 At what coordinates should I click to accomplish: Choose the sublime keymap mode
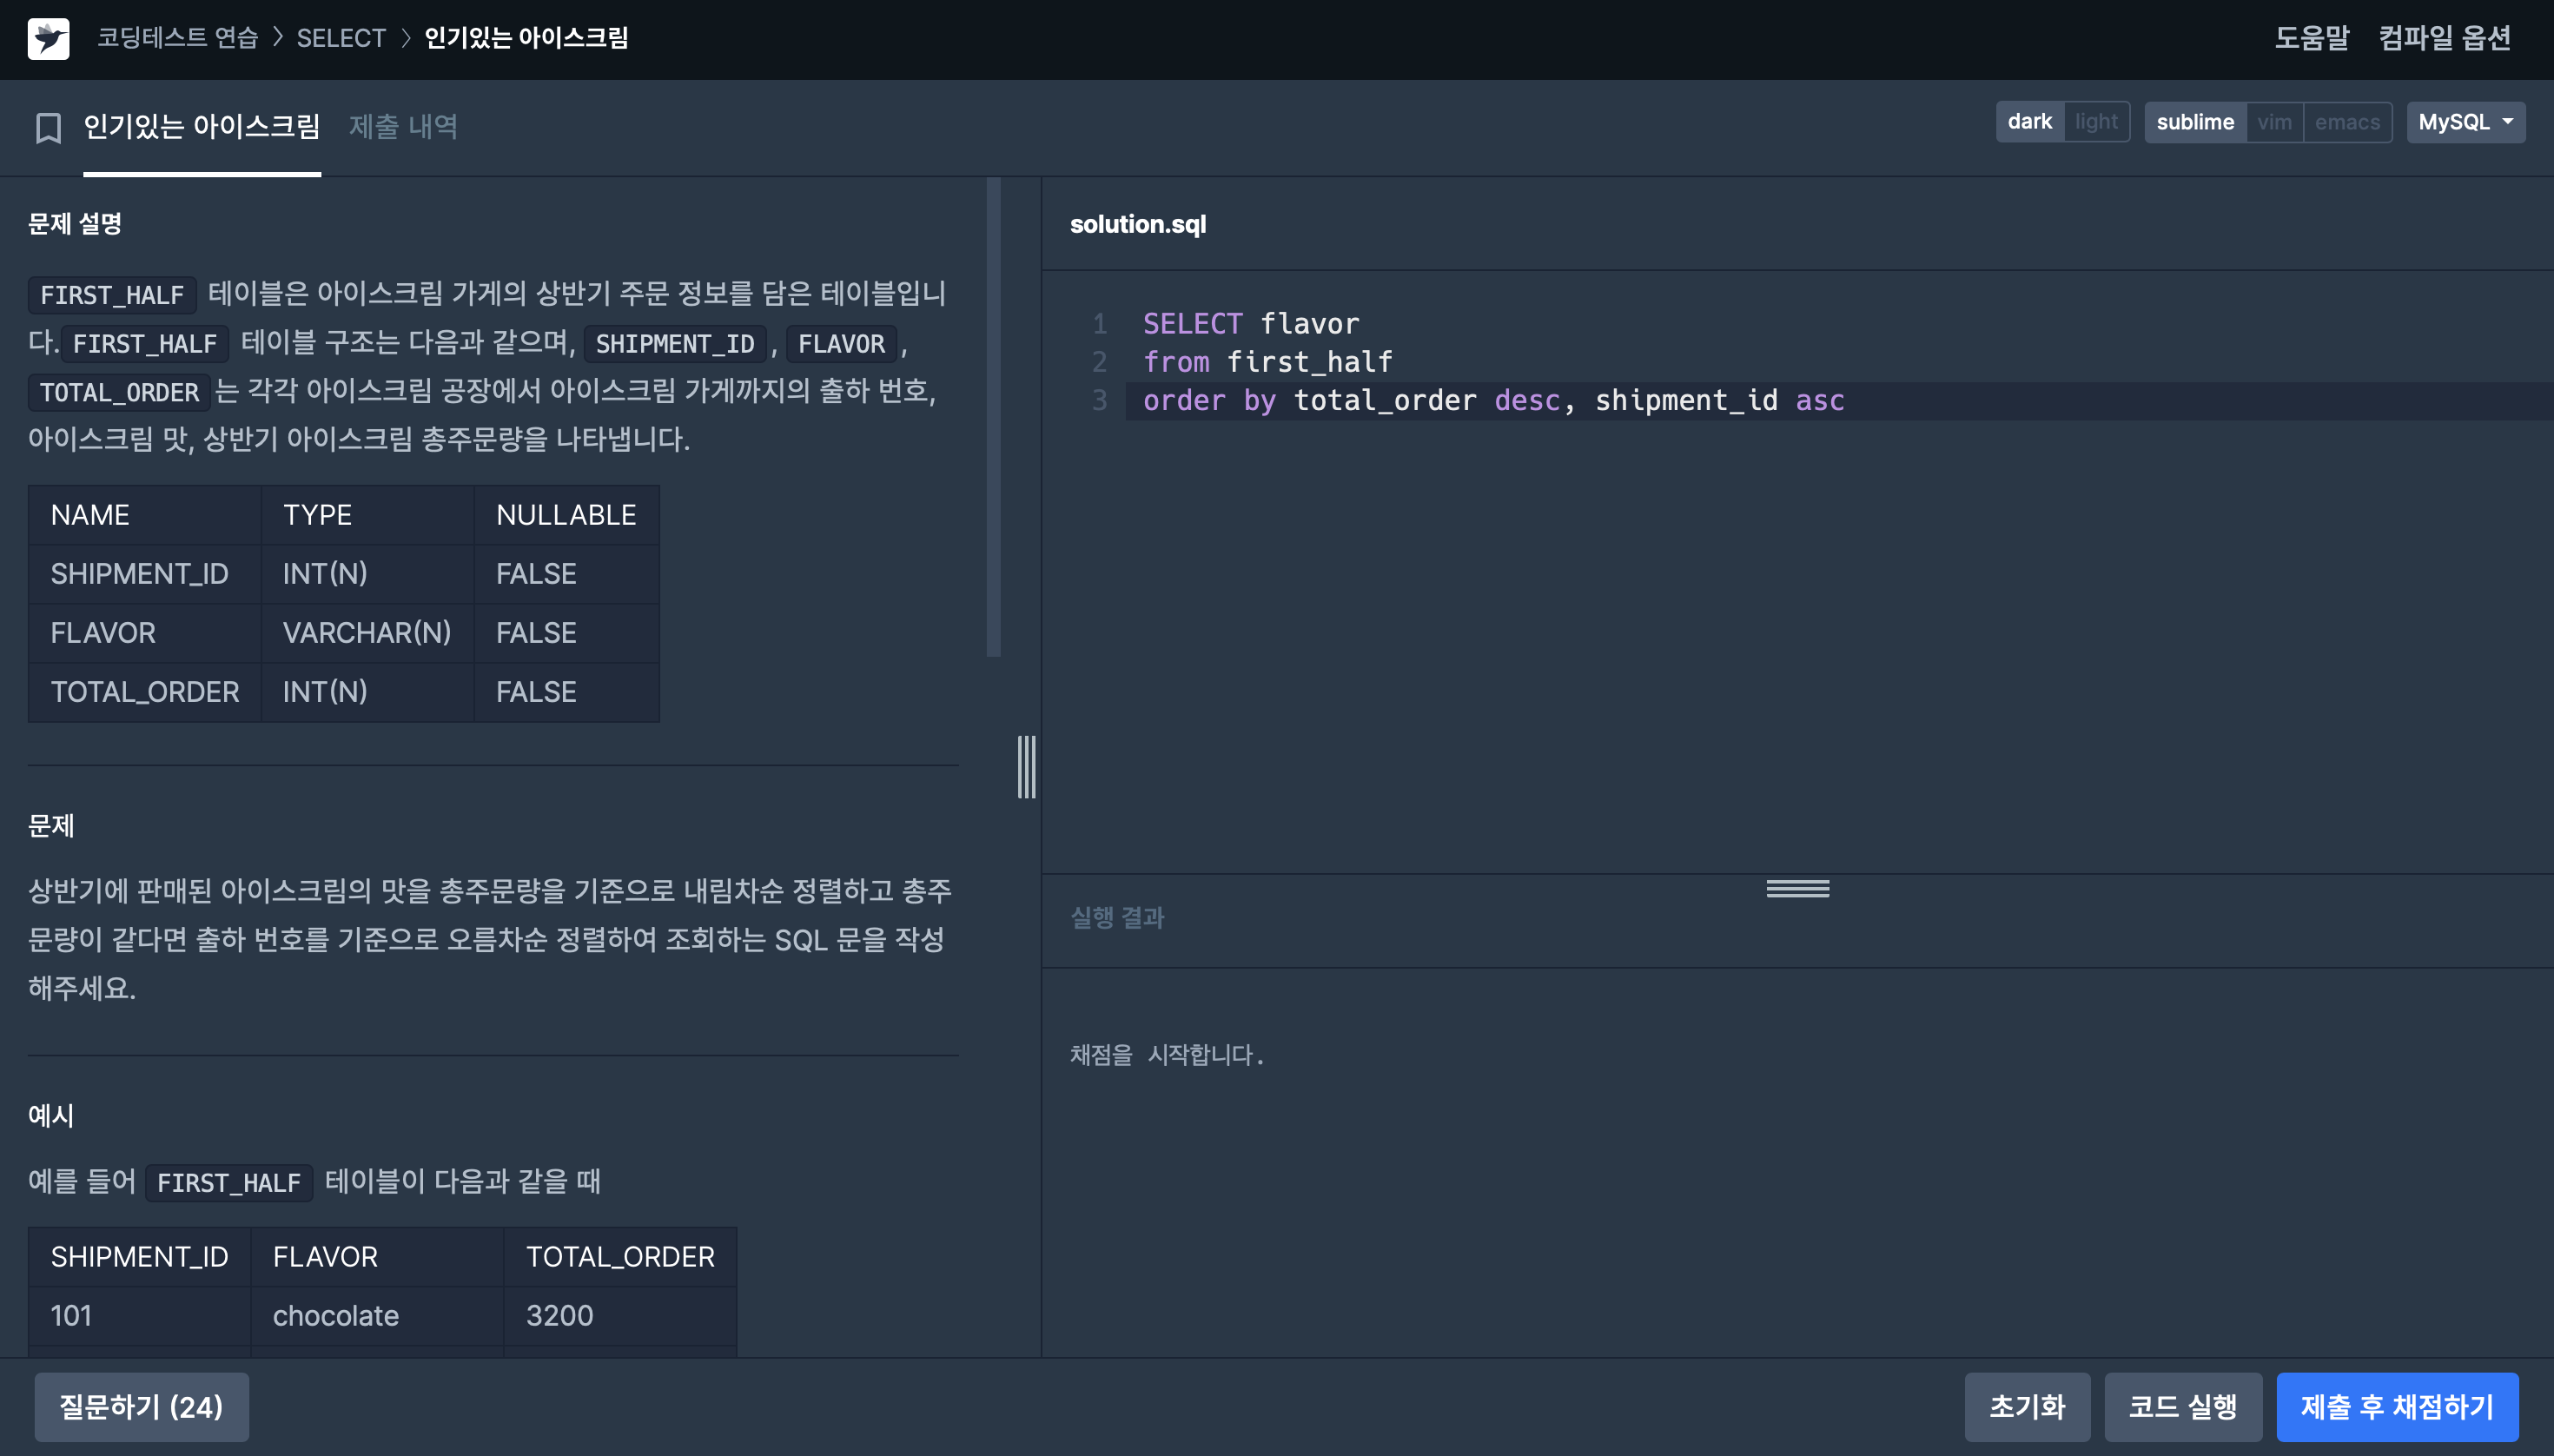click(2194, 122)
